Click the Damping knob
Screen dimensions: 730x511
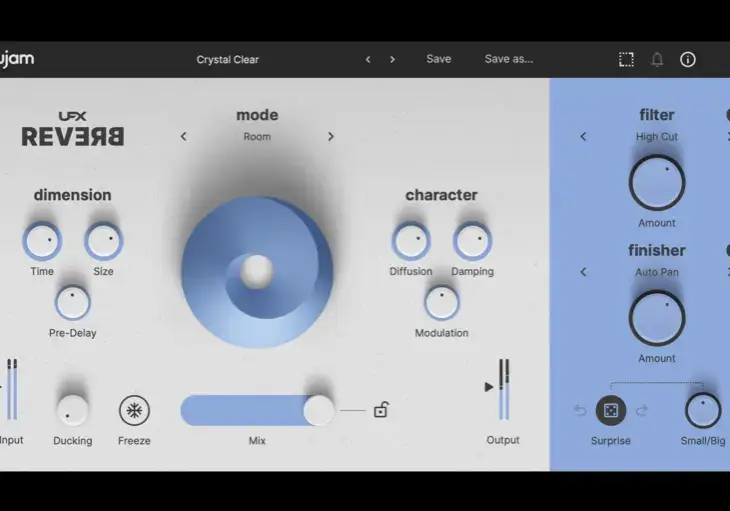(x=472, y=241)
